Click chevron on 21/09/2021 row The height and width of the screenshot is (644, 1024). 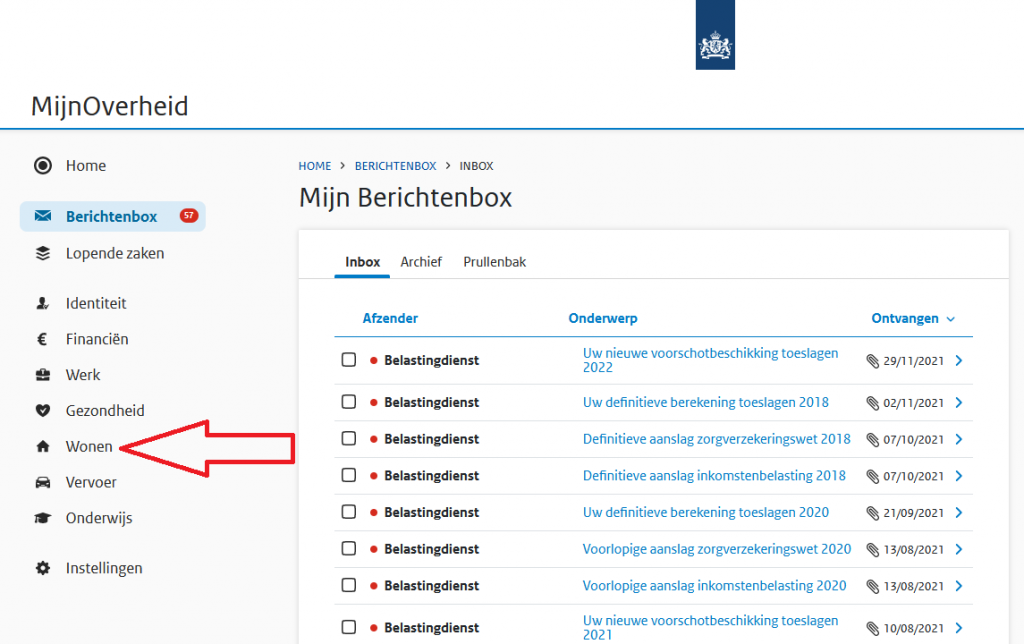coord(959,512)
